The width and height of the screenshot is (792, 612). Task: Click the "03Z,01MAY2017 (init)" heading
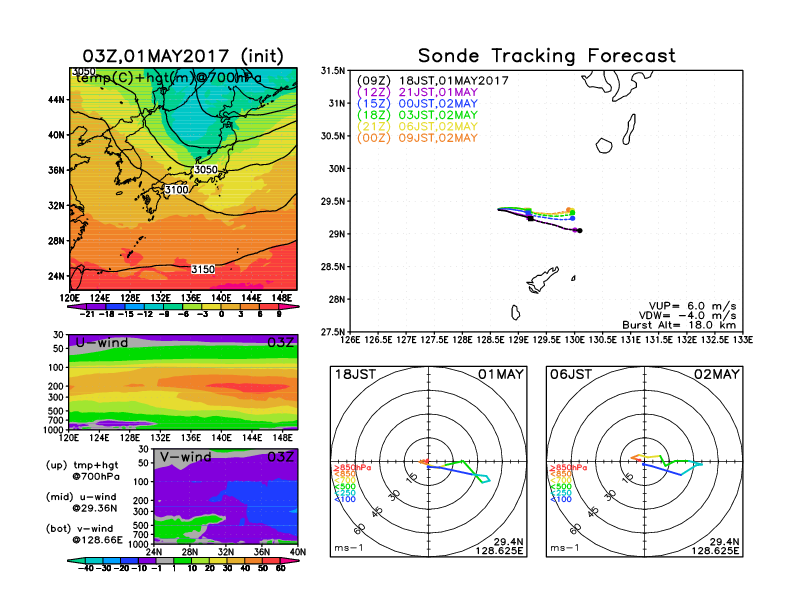183,56
